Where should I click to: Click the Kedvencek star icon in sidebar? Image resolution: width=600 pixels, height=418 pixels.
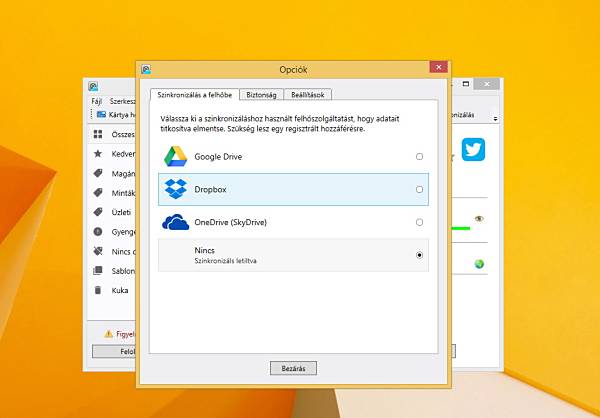[x=98, y=153]
